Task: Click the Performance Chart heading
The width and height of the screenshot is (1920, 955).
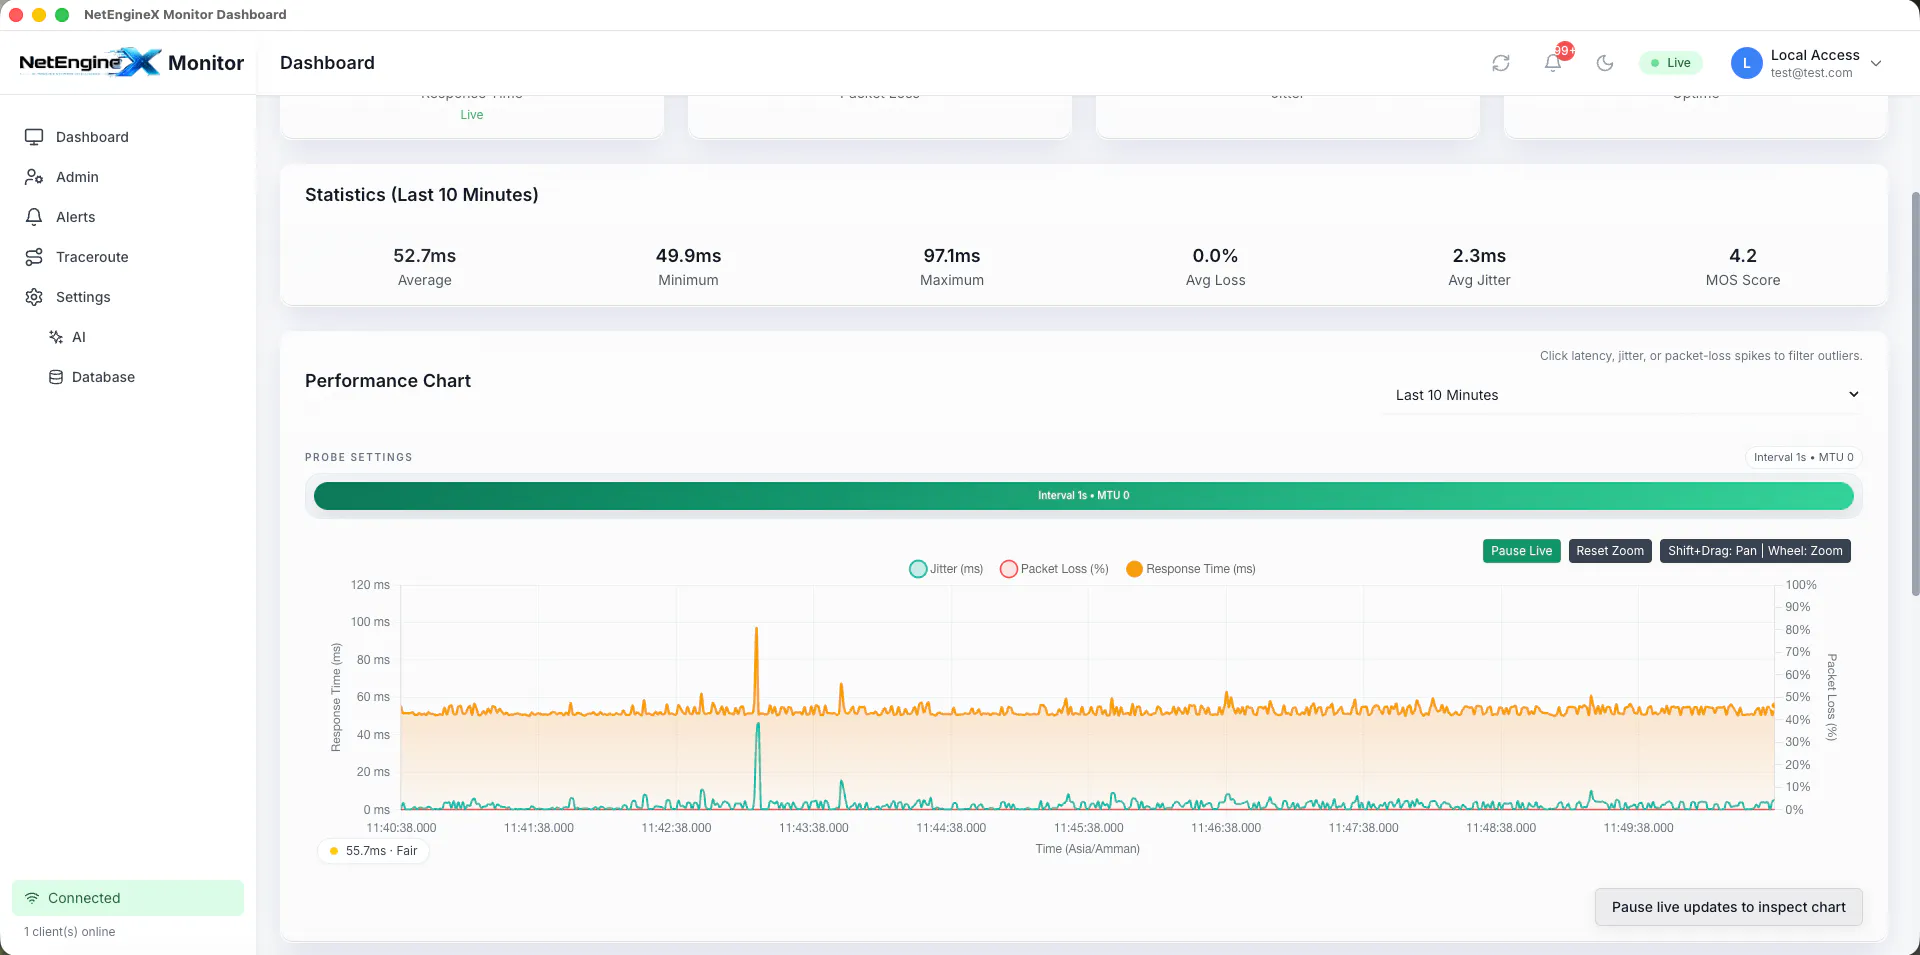Action: (x=388, y=381)
